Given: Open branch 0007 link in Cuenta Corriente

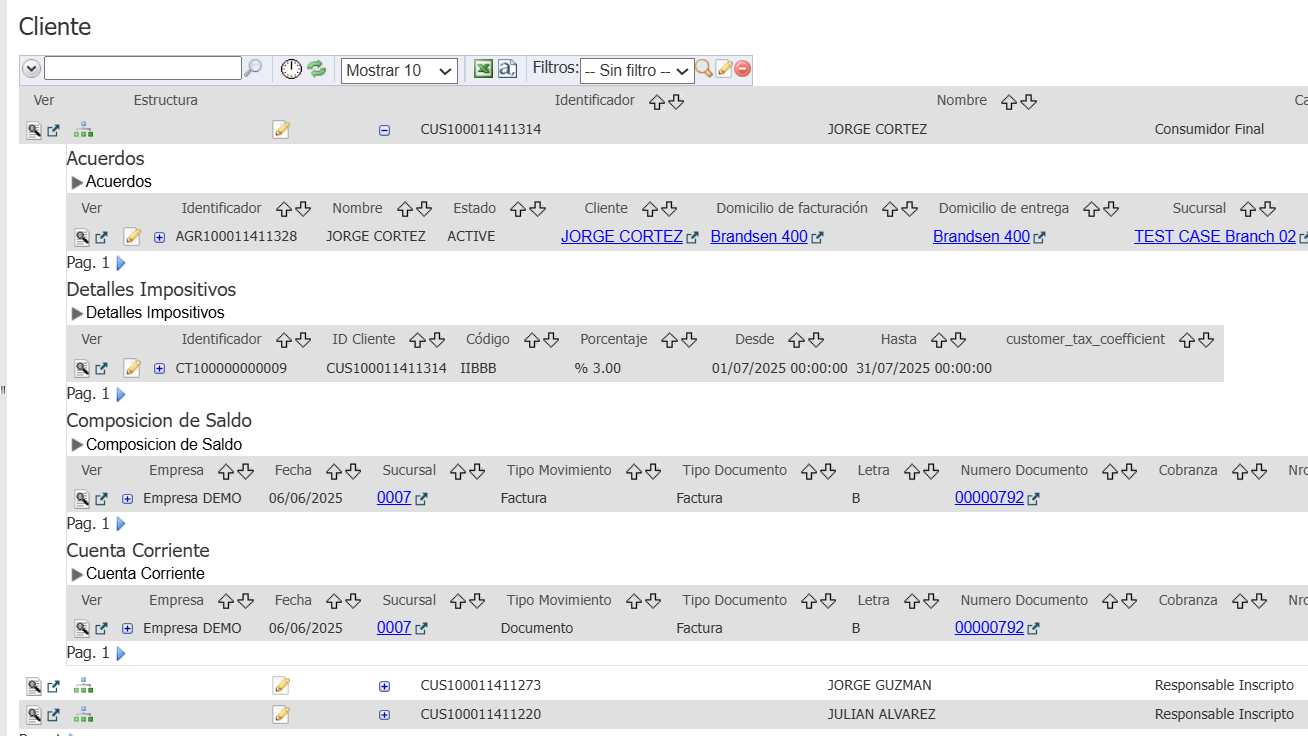Looking at the screenshot, I should [x=394, y=628].
